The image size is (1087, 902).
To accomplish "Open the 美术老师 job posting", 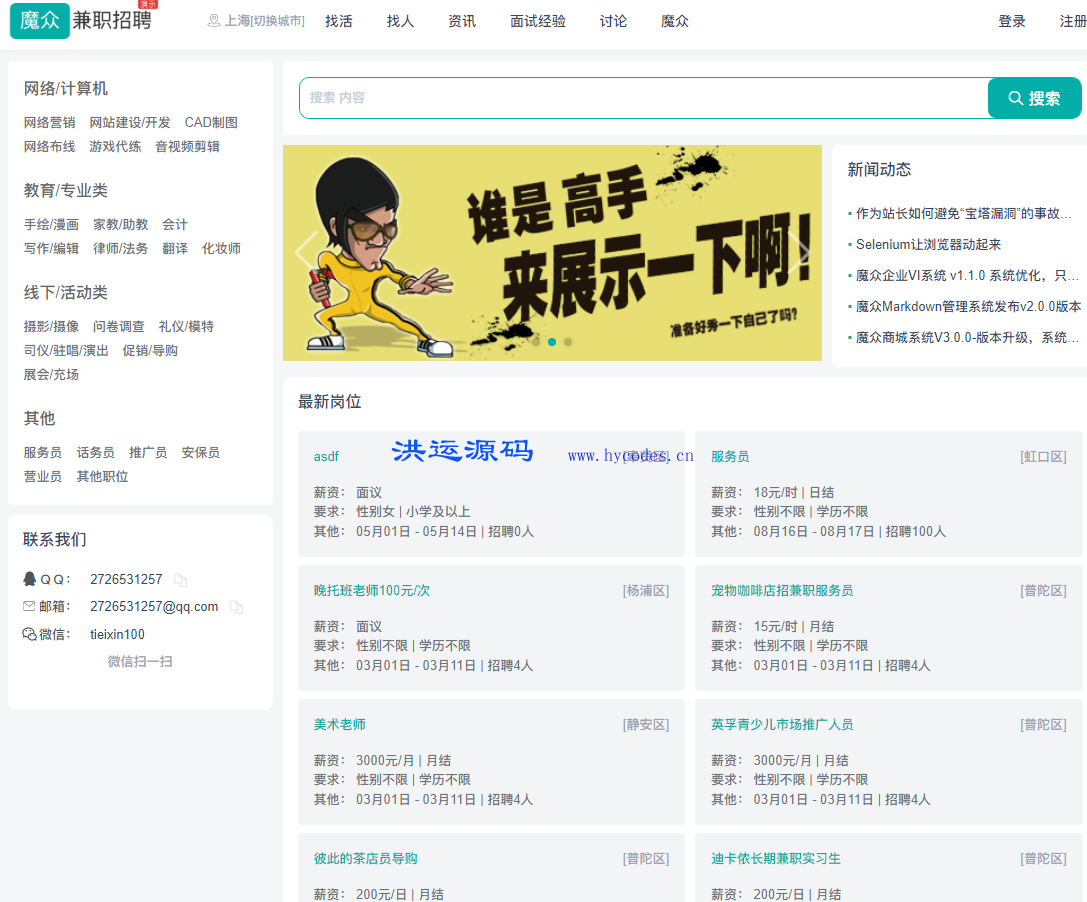I will pyautogui.click(x=339, y=725).
